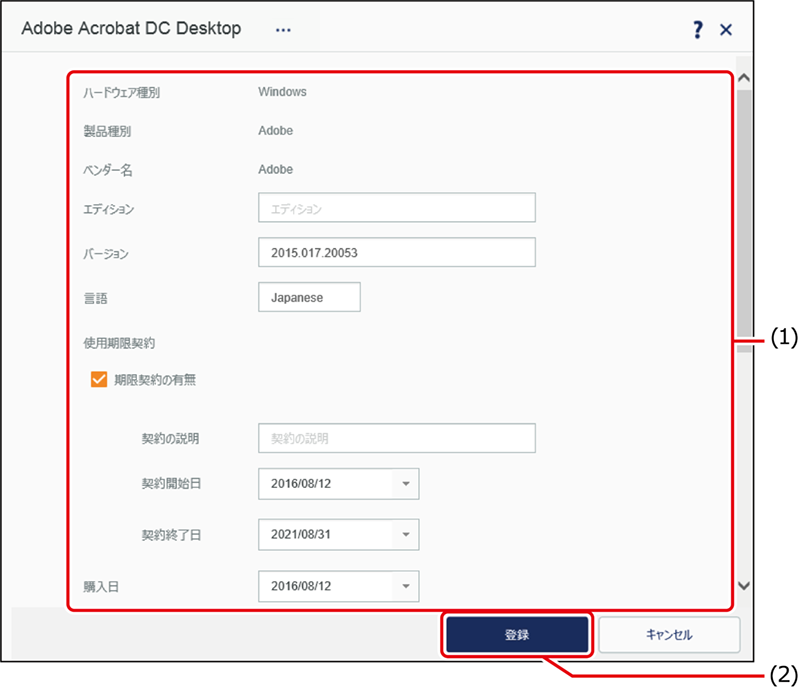Open the three-dots menu beside the title

(283, 30)
